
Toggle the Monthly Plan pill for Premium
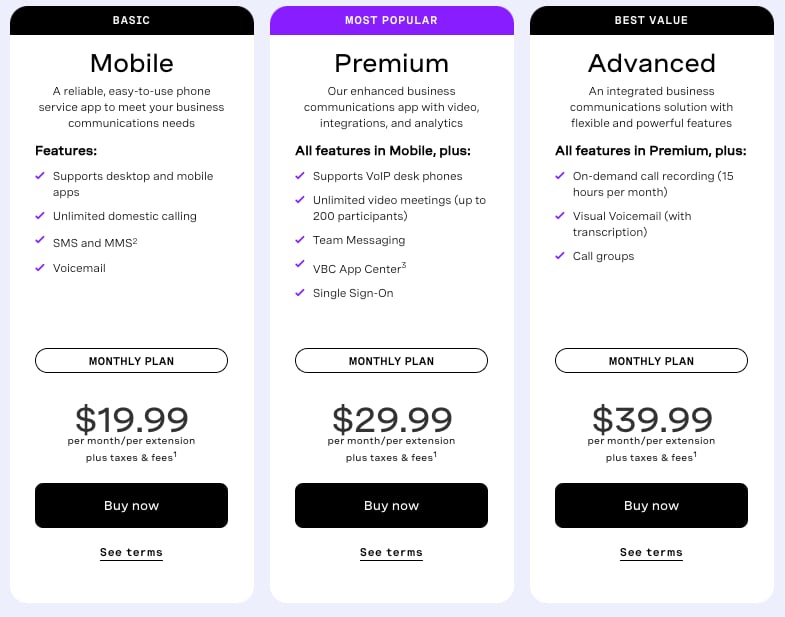point(391,361)
